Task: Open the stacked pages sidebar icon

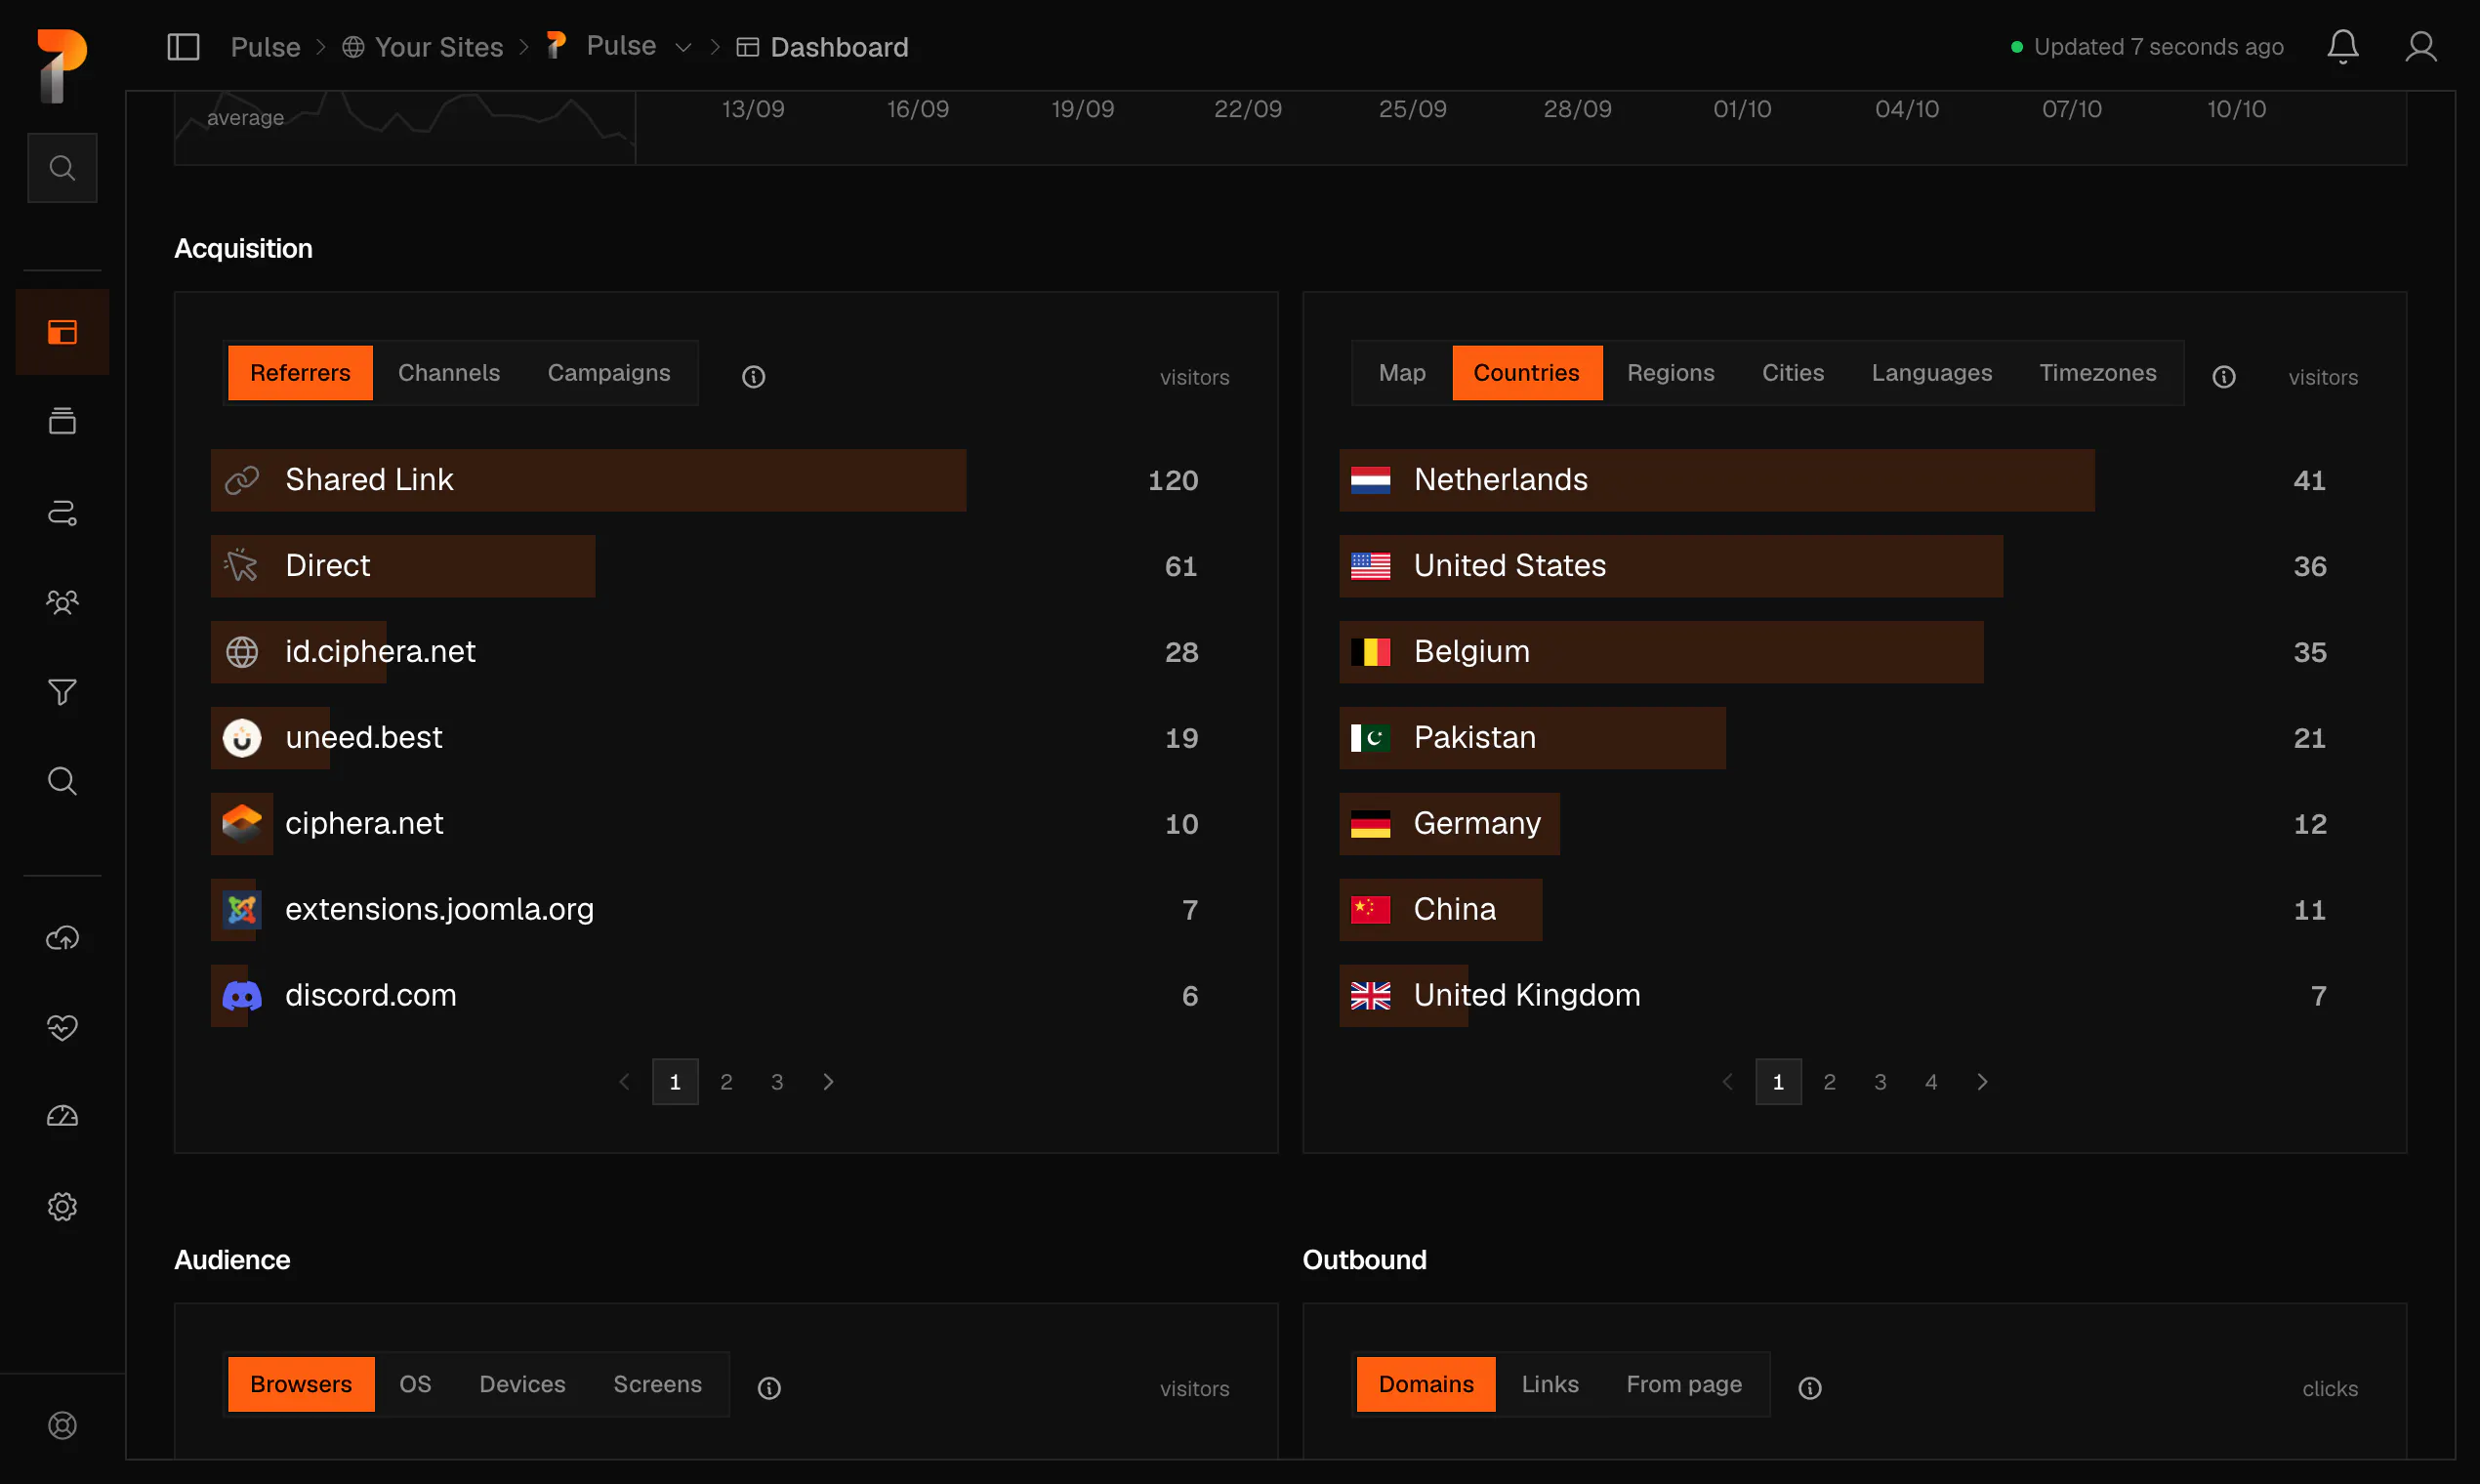Action: (x=62, y=421)
